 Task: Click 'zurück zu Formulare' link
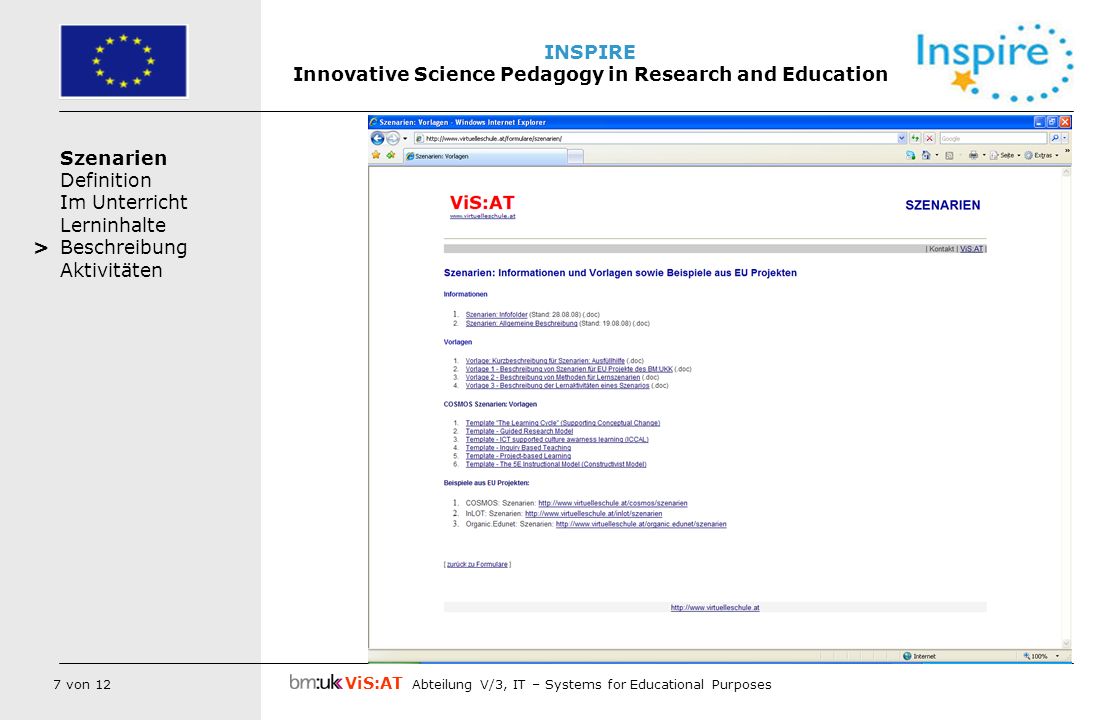click(477, 564)
